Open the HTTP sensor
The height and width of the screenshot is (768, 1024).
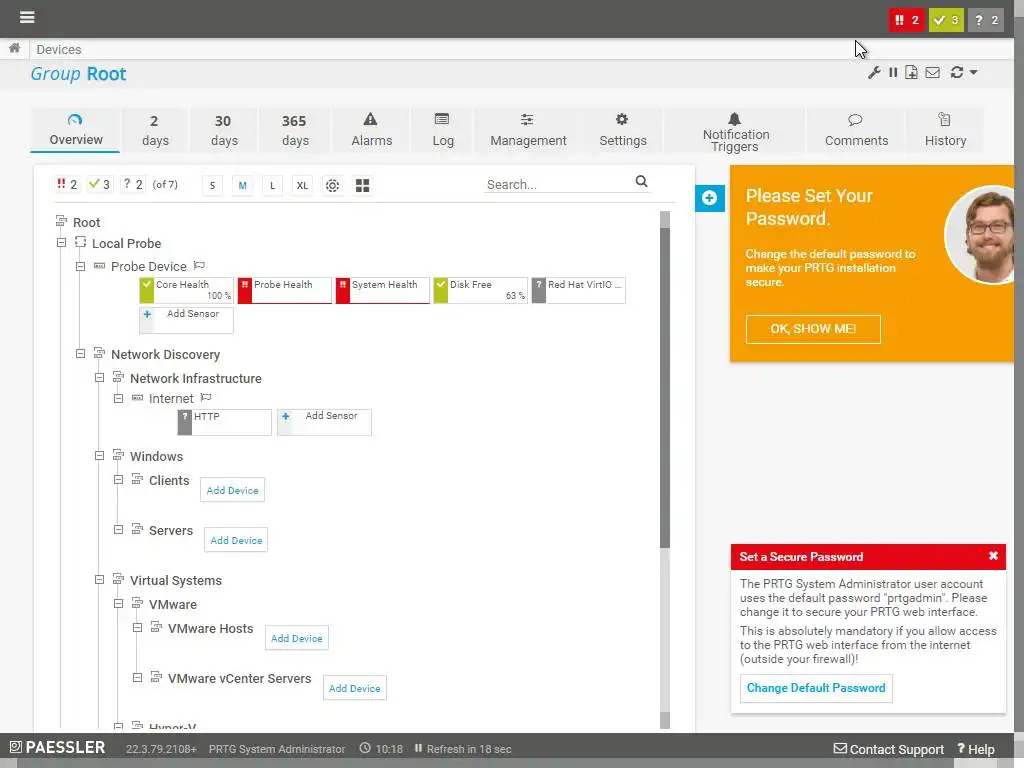225,423
